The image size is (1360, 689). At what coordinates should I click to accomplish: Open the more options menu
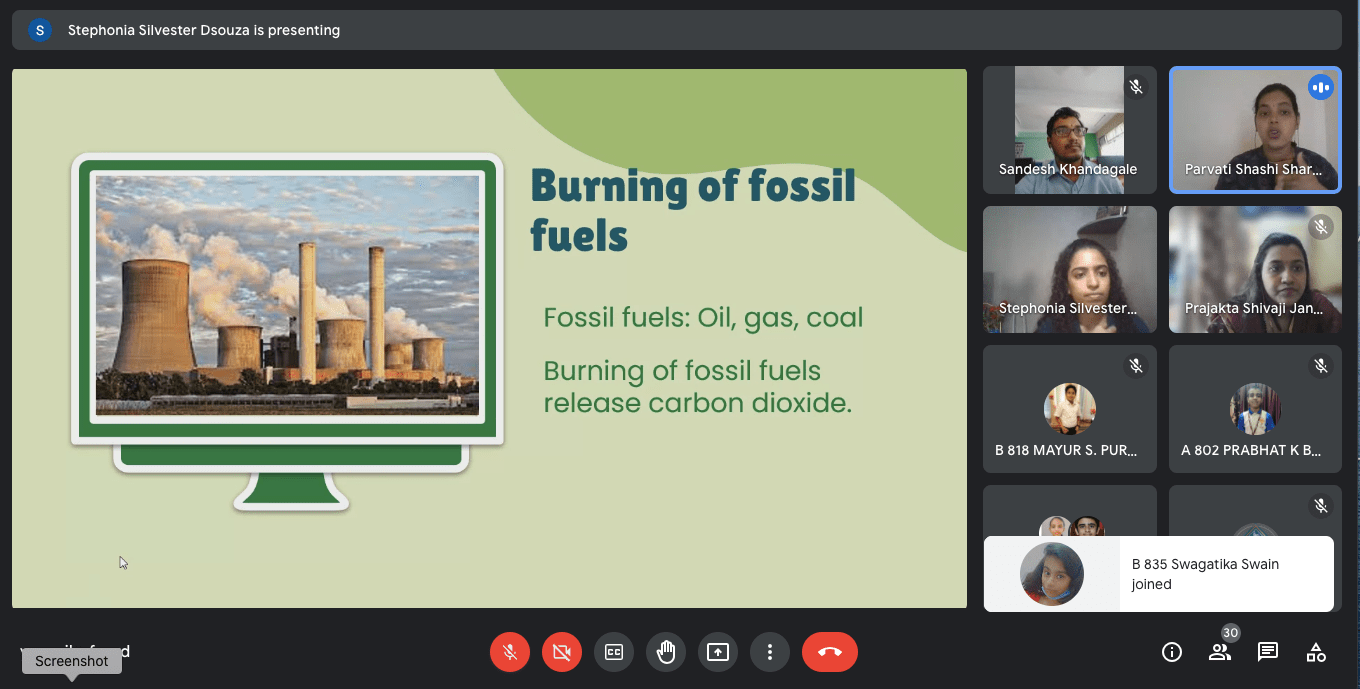pos(770,651)
